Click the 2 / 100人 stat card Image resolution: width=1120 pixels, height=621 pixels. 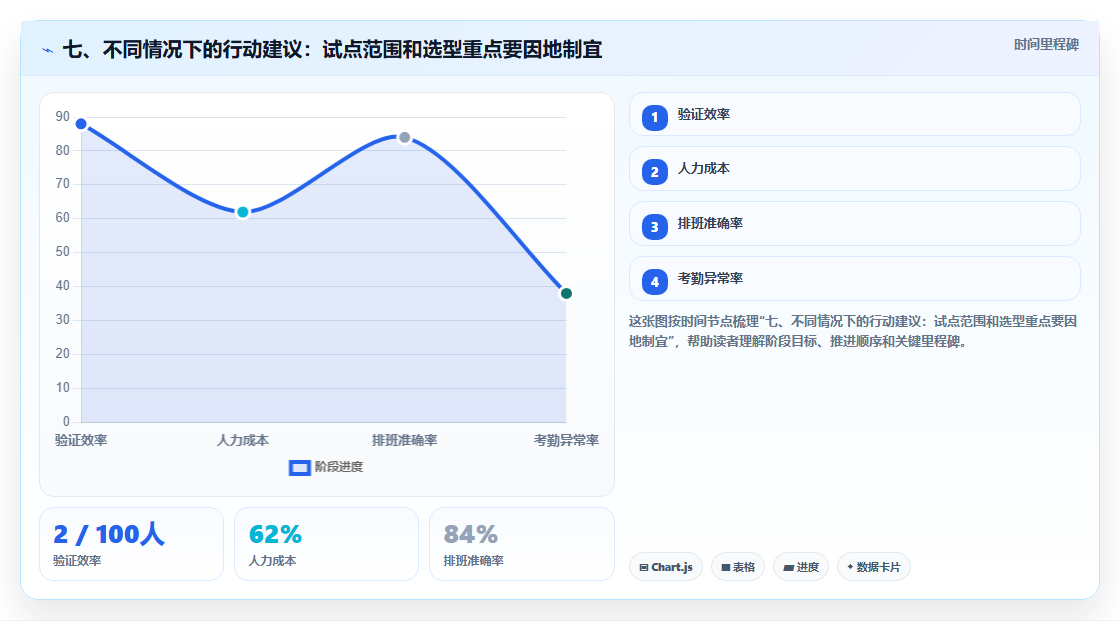click(x=131, y=544)
